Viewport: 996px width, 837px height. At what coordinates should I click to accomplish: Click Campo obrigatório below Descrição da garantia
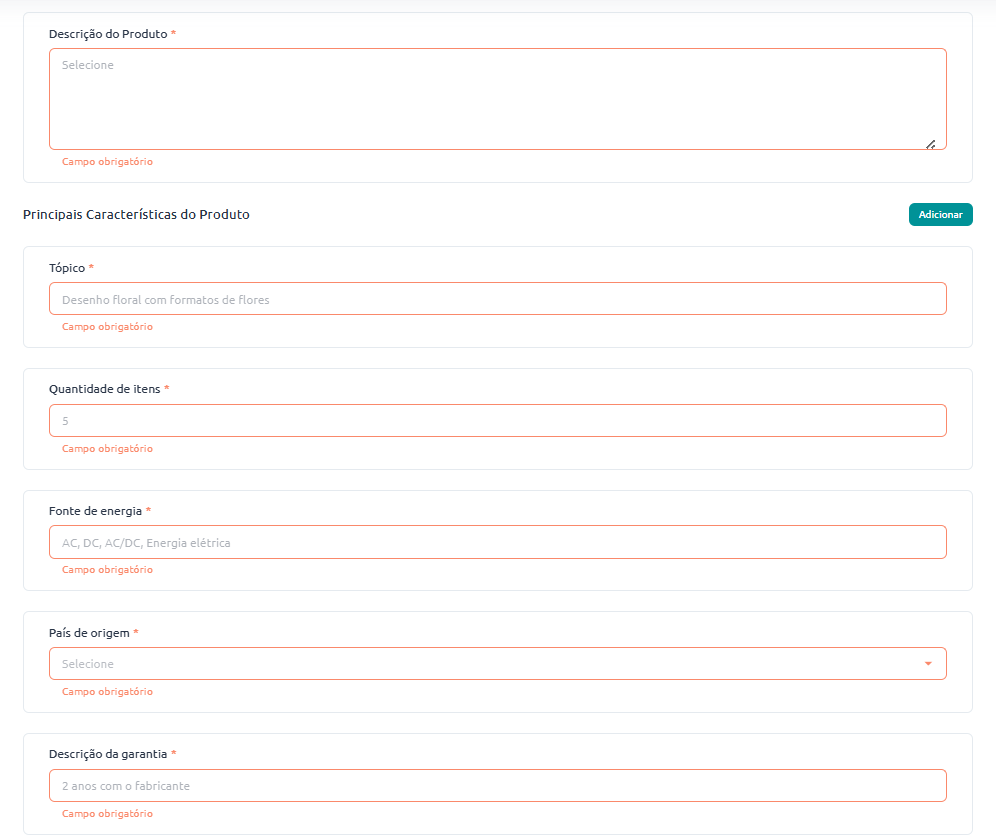pyautogui.click(x=107, y=814)
